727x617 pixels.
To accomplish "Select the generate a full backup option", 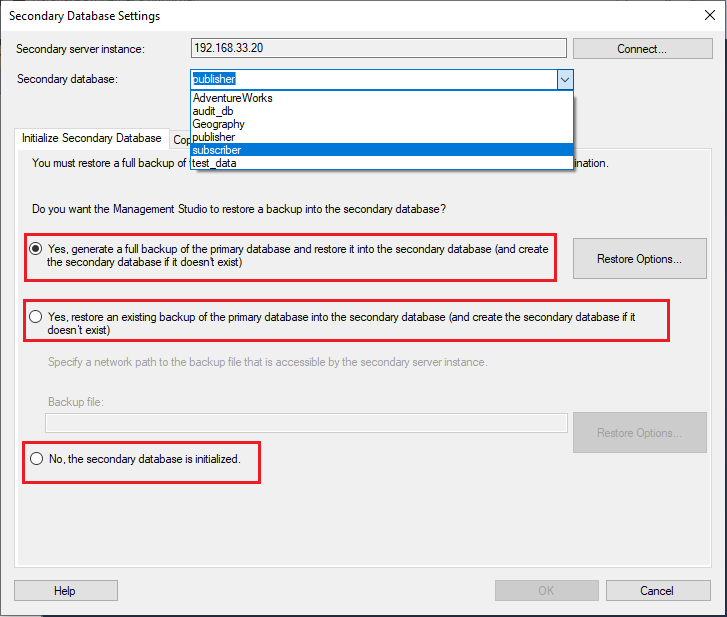I will (x=37, y=248).
